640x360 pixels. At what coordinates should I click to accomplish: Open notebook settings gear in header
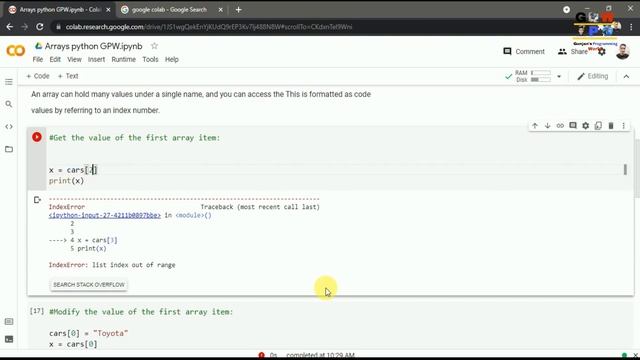[602, 52]
